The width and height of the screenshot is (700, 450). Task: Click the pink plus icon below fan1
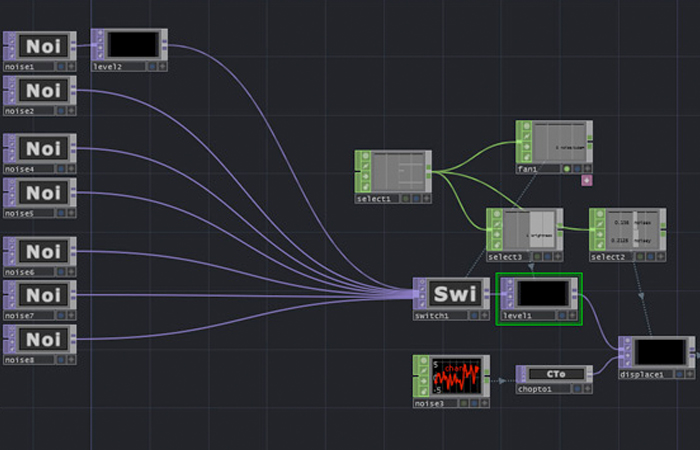pos(587,180)
